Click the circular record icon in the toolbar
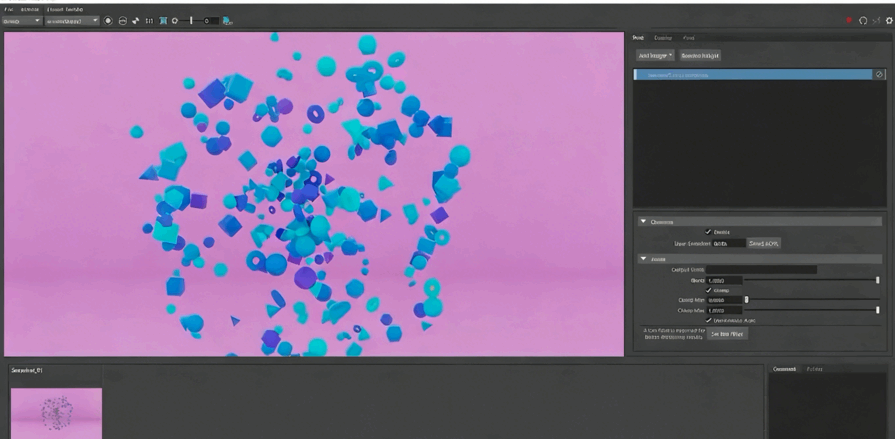The width and height of the screenshot is (895, 439). (x=107, y=20)
